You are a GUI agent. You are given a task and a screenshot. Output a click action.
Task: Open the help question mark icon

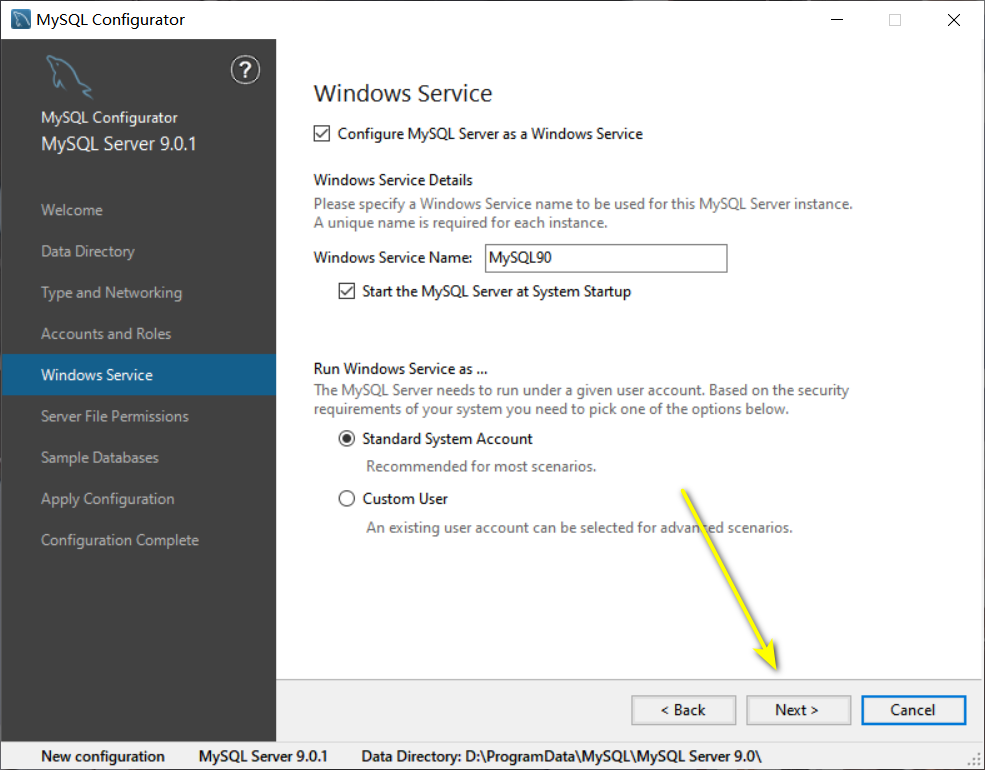(x=245, y=70)
